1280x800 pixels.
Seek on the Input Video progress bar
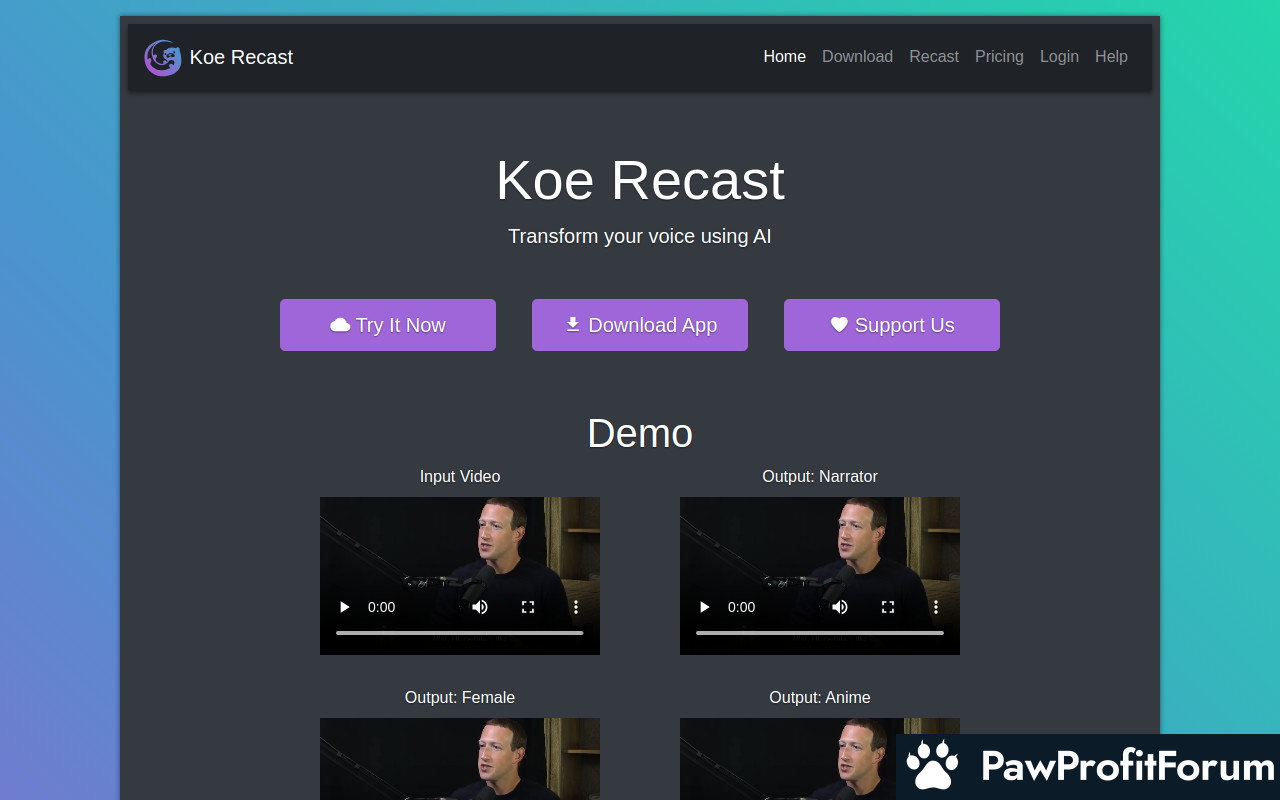click(x=460, y=633)
